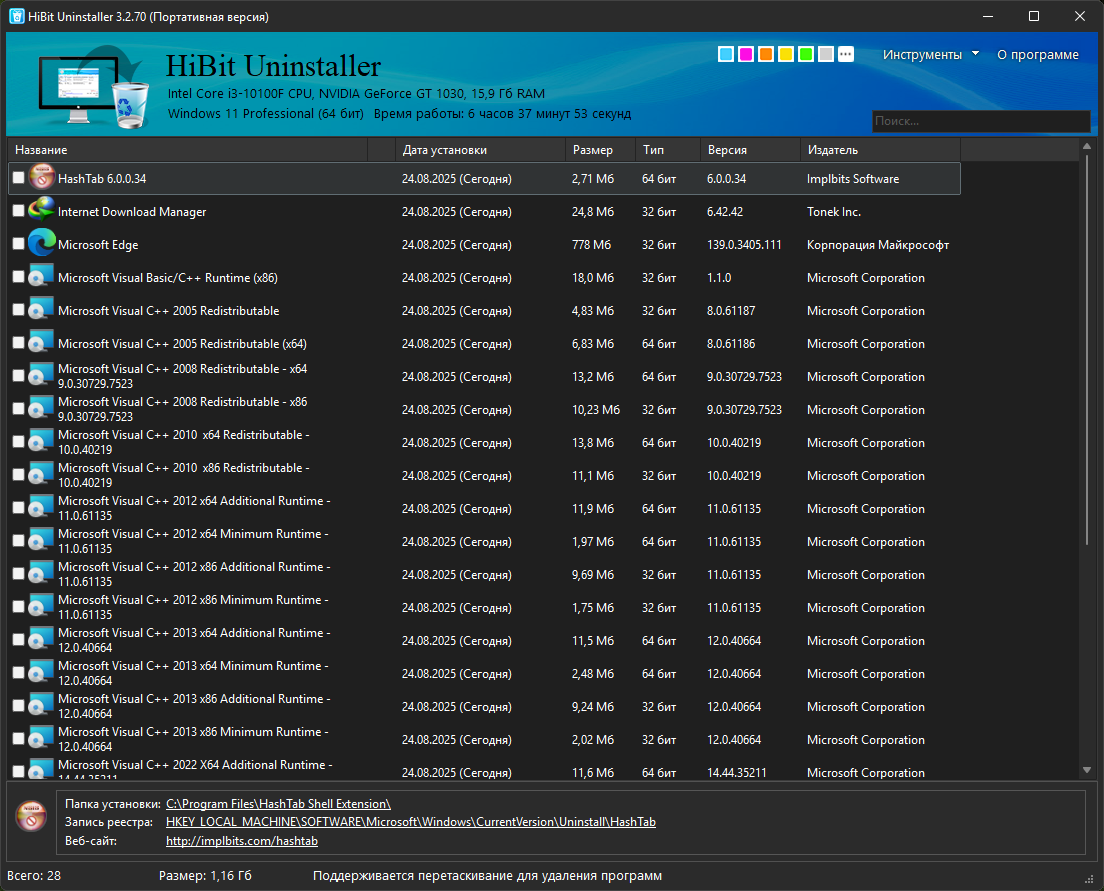Click the icon of Visual C++ 2005 Redistributable (32-bit row)
1104x891 pixels.
tap(42, 311)
